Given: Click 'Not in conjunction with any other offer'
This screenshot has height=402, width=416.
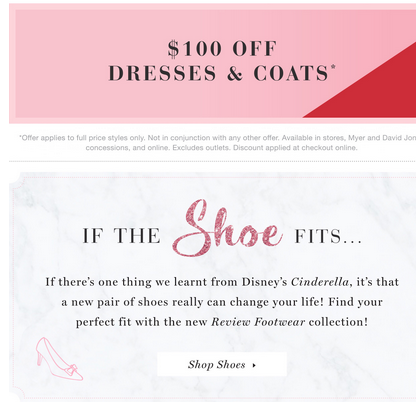Looking at the screenshot, I should [213, 138].
